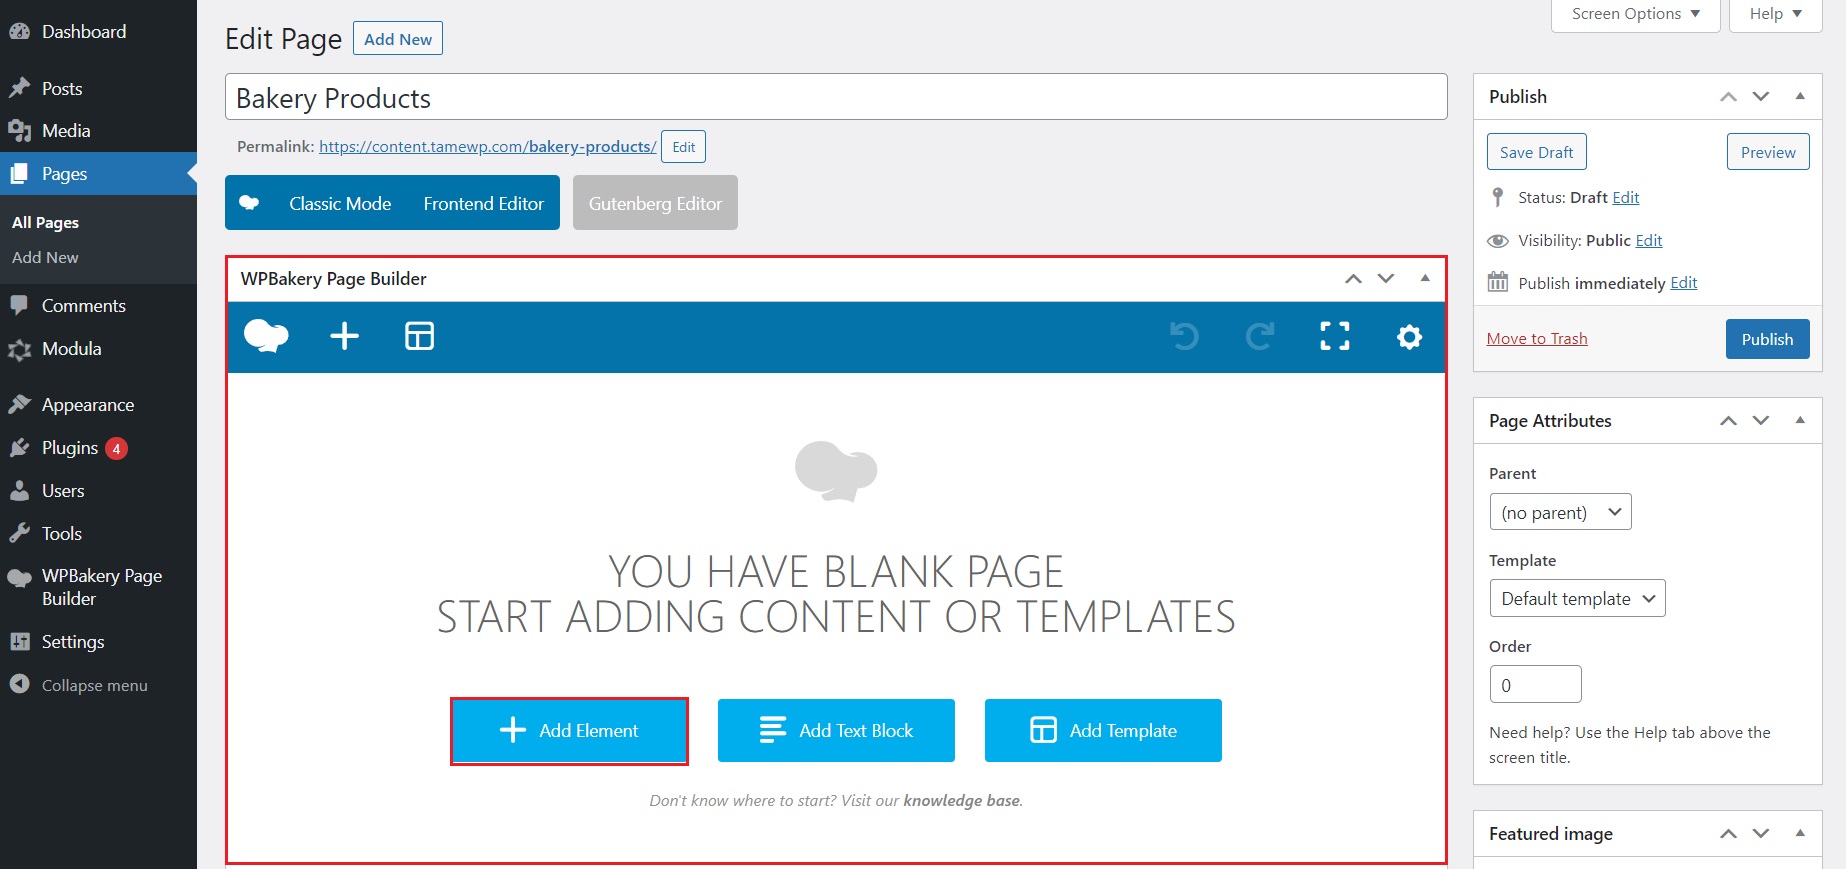Screen dimensions: 1846x869
Task: Expand the Help tab
Action: pyautogui.click(x=1775, y=14)
